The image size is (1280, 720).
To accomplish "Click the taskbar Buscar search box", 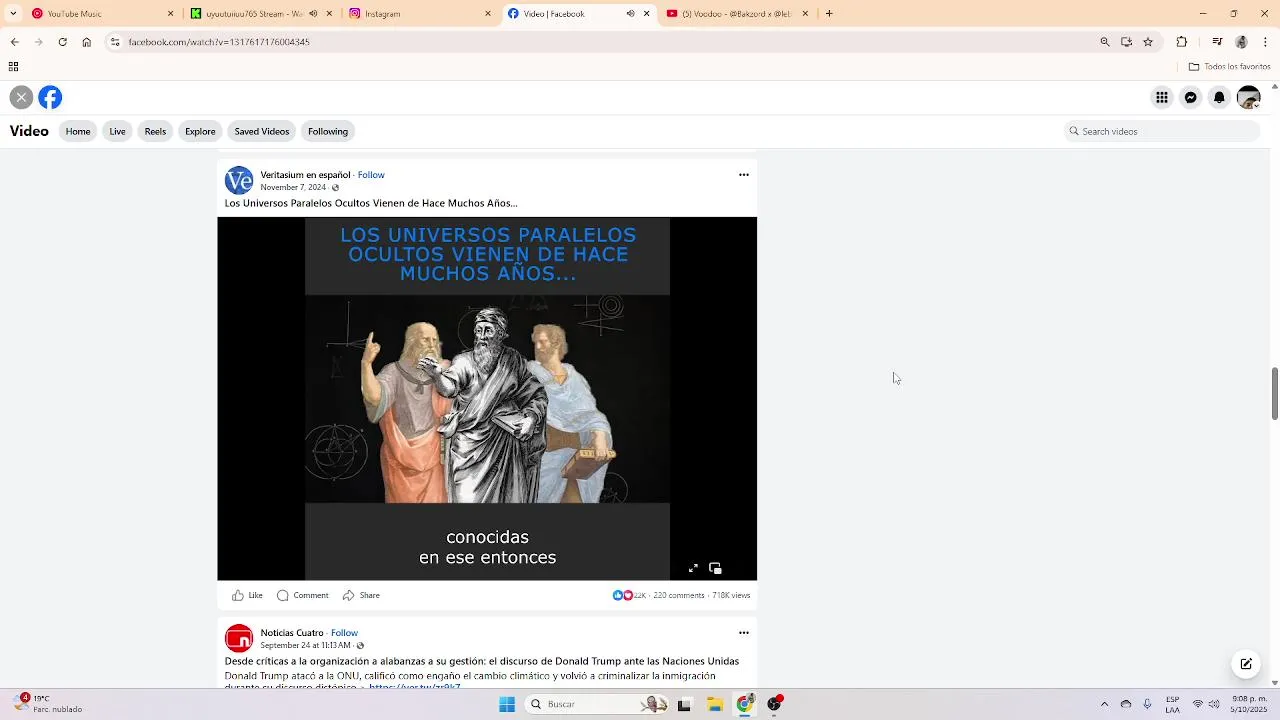I will coord(597,704).
